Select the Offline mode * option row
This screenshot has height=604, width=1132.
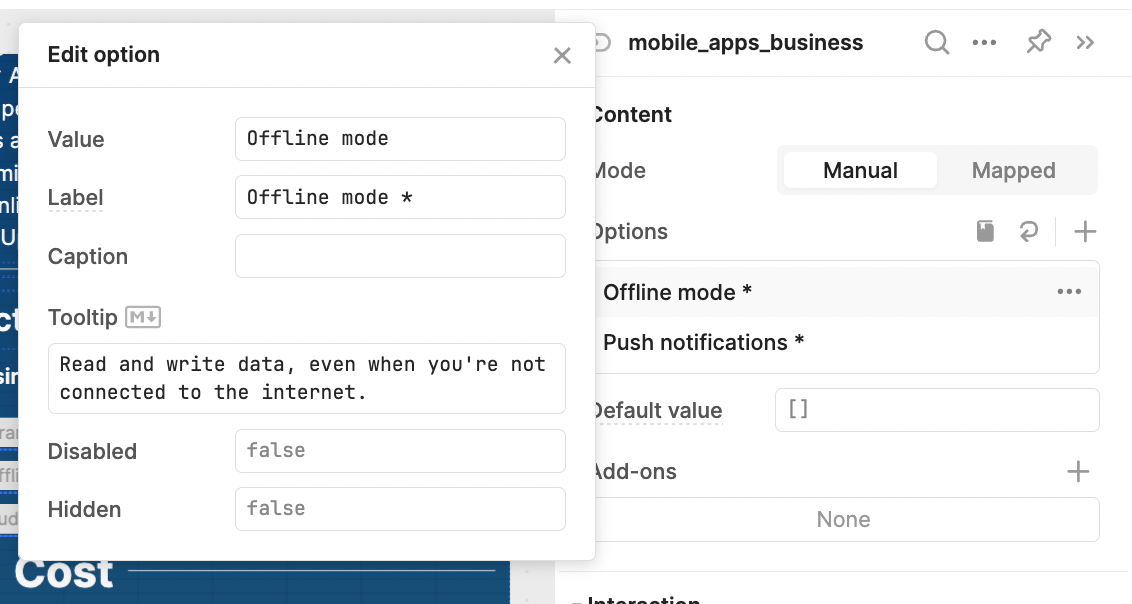click(x=846, y=292)
